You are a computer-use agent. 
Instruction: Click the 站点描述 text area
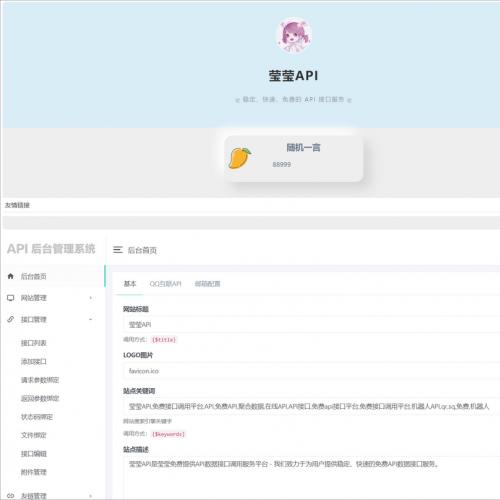[x=311, y=478]
